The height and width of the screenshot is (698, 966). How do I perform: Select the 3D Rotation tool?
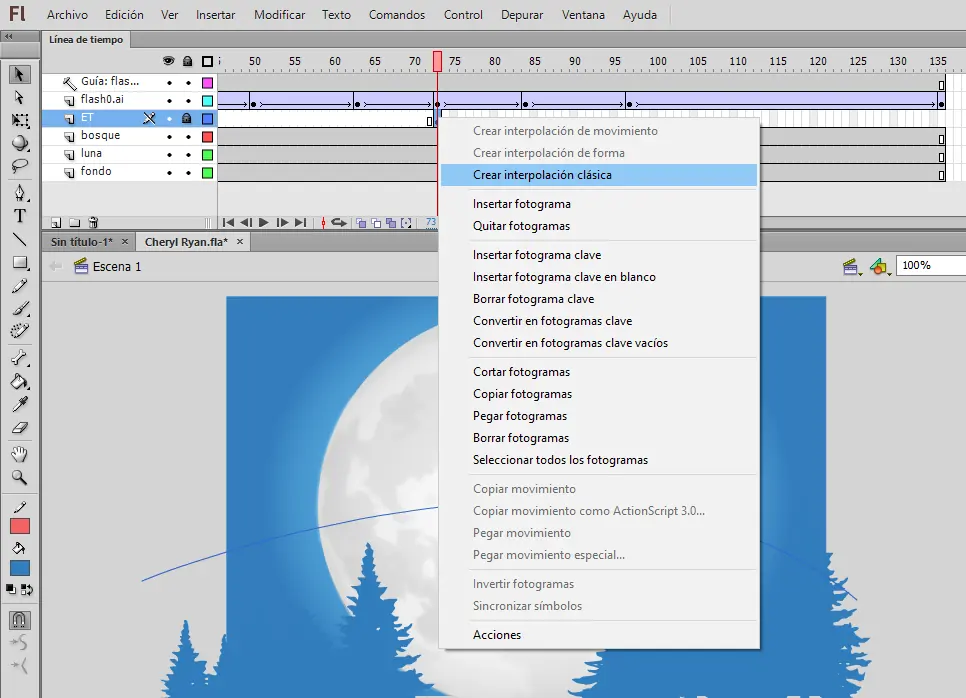click(x=20, y=143)
